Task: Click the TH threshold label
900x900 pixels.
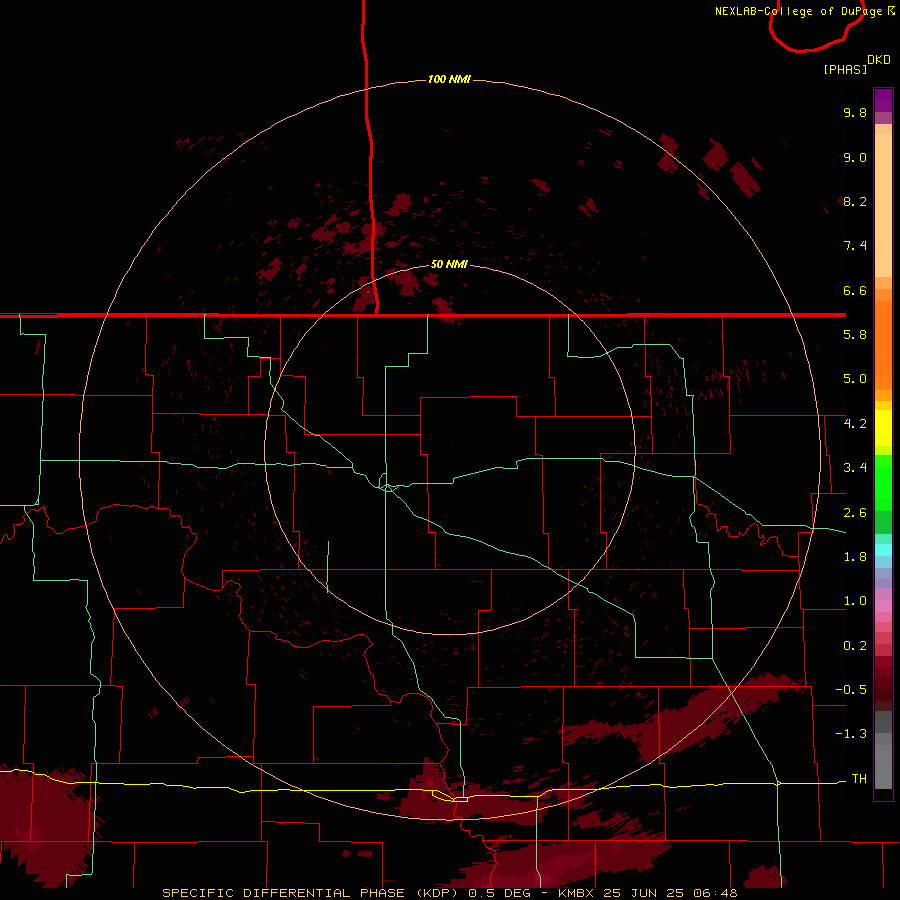Action: pos(859,779)
